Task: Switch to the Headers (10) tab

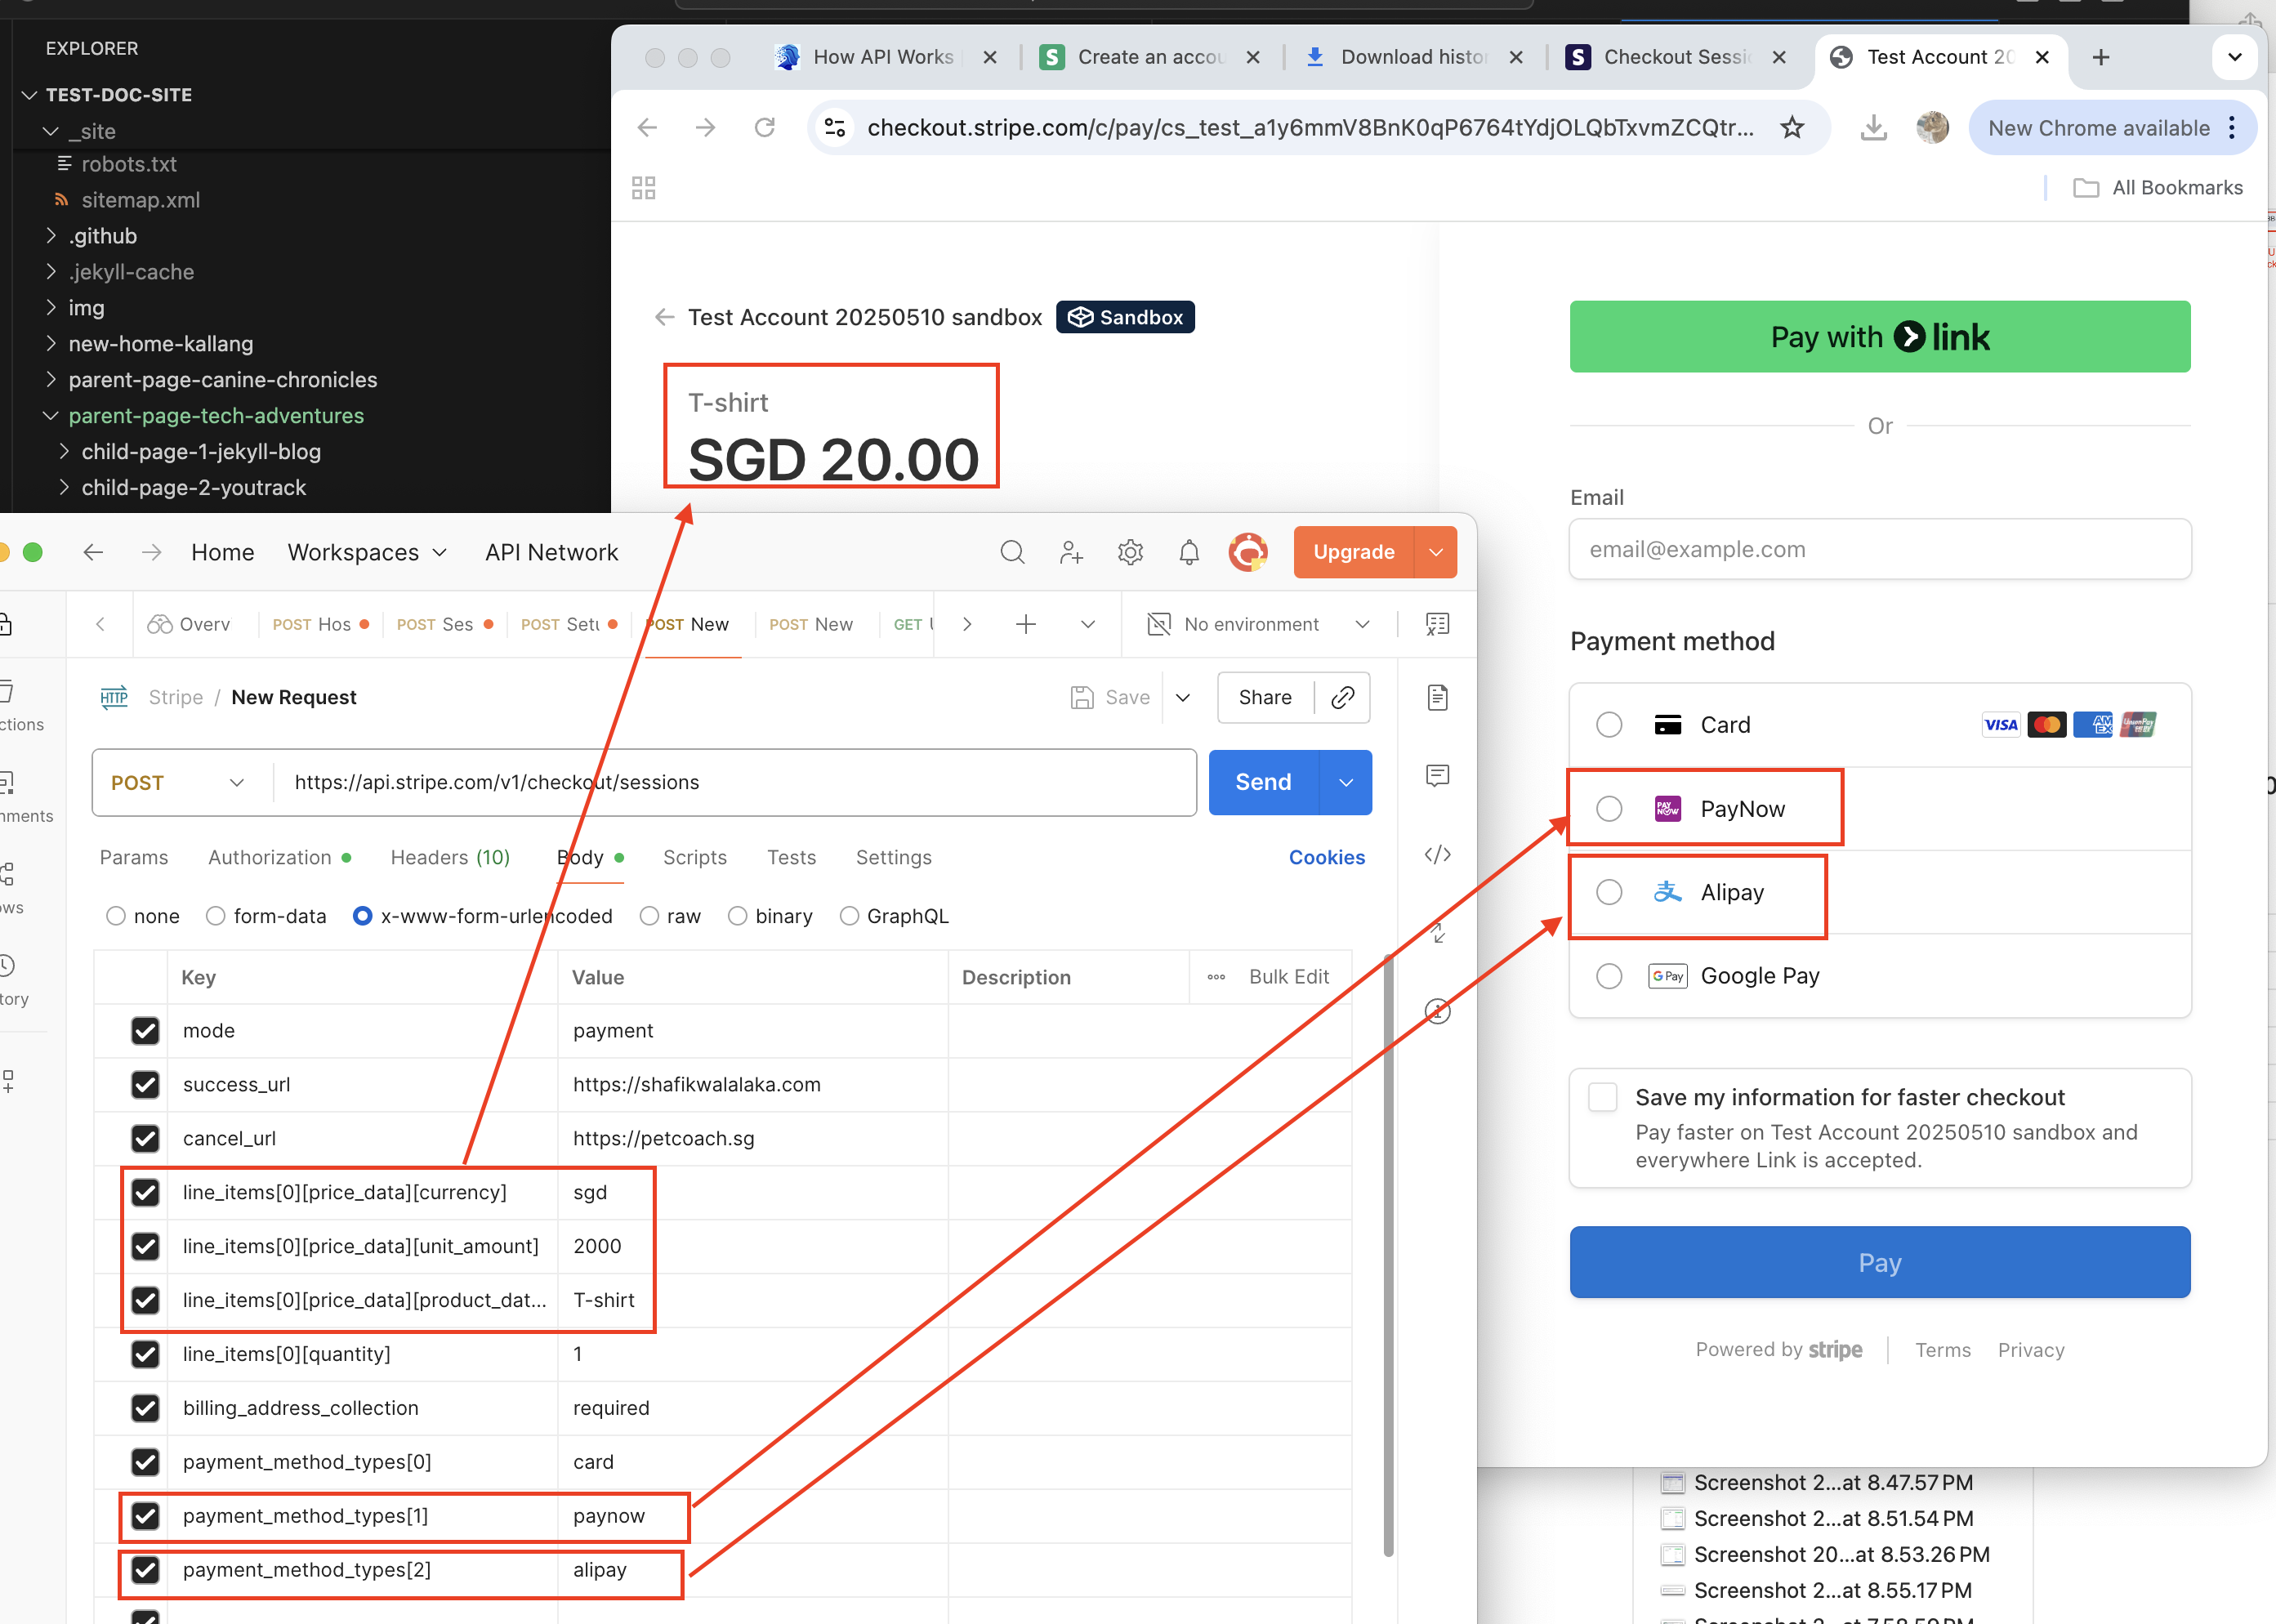Action: click(x=450, y=857)
